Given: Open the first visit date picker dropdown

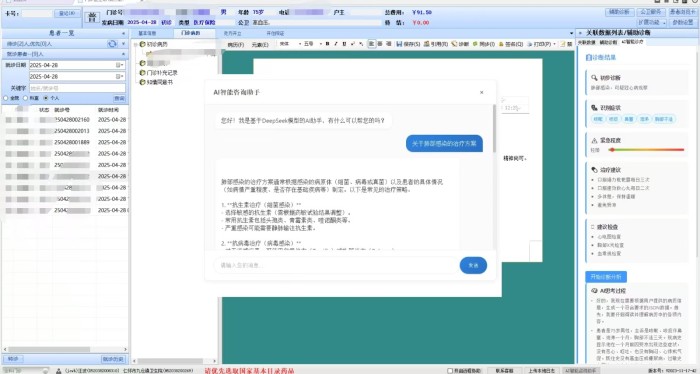Looking at the screenshot, I should tap(120, 65).
